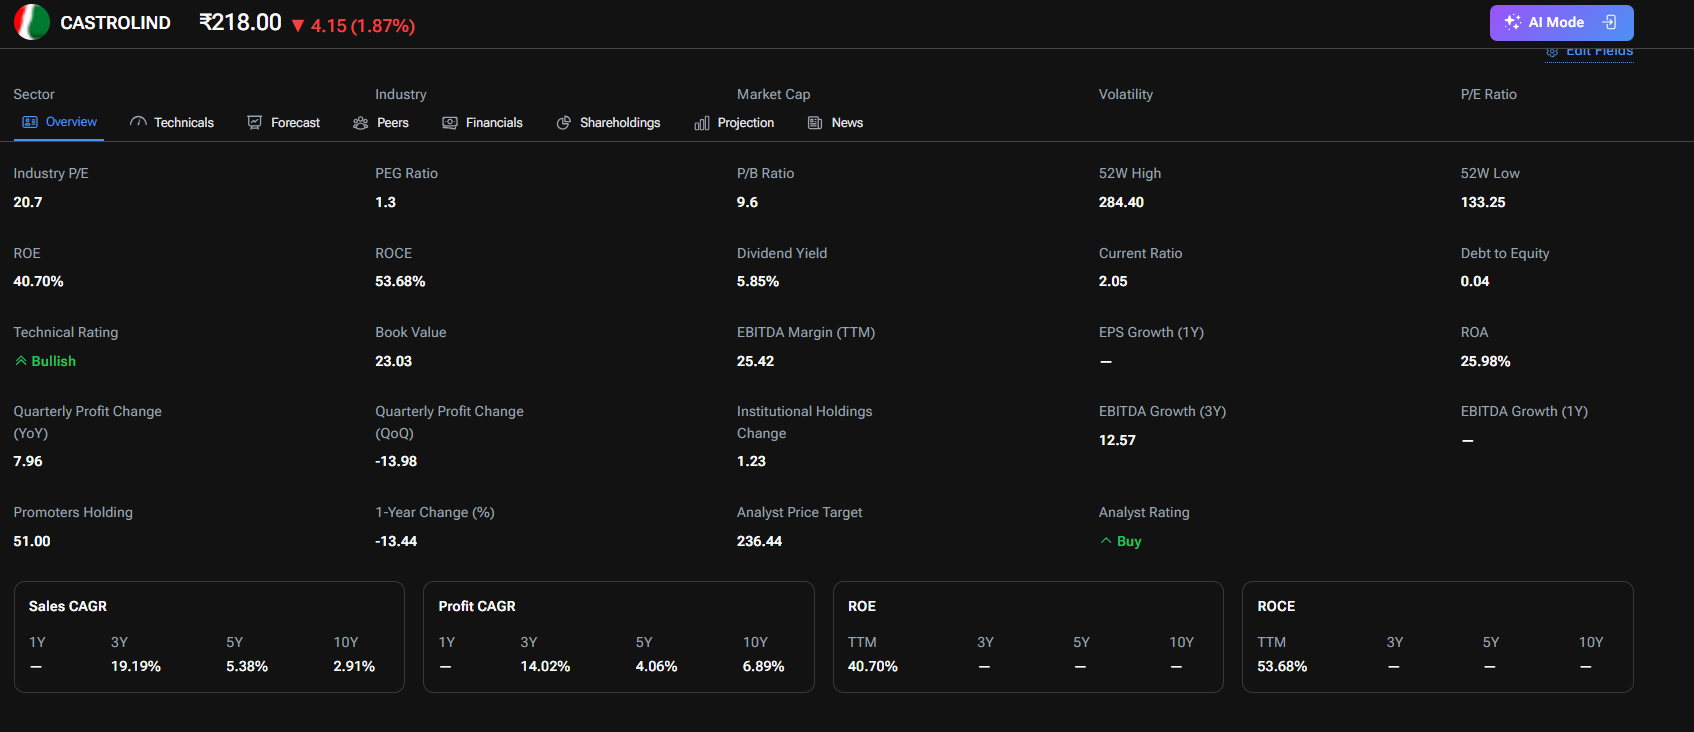The height and width of the screenshot is (732, 1694).
Task: Click the Projection bar chart icon
Action: [x=702, y=123]
